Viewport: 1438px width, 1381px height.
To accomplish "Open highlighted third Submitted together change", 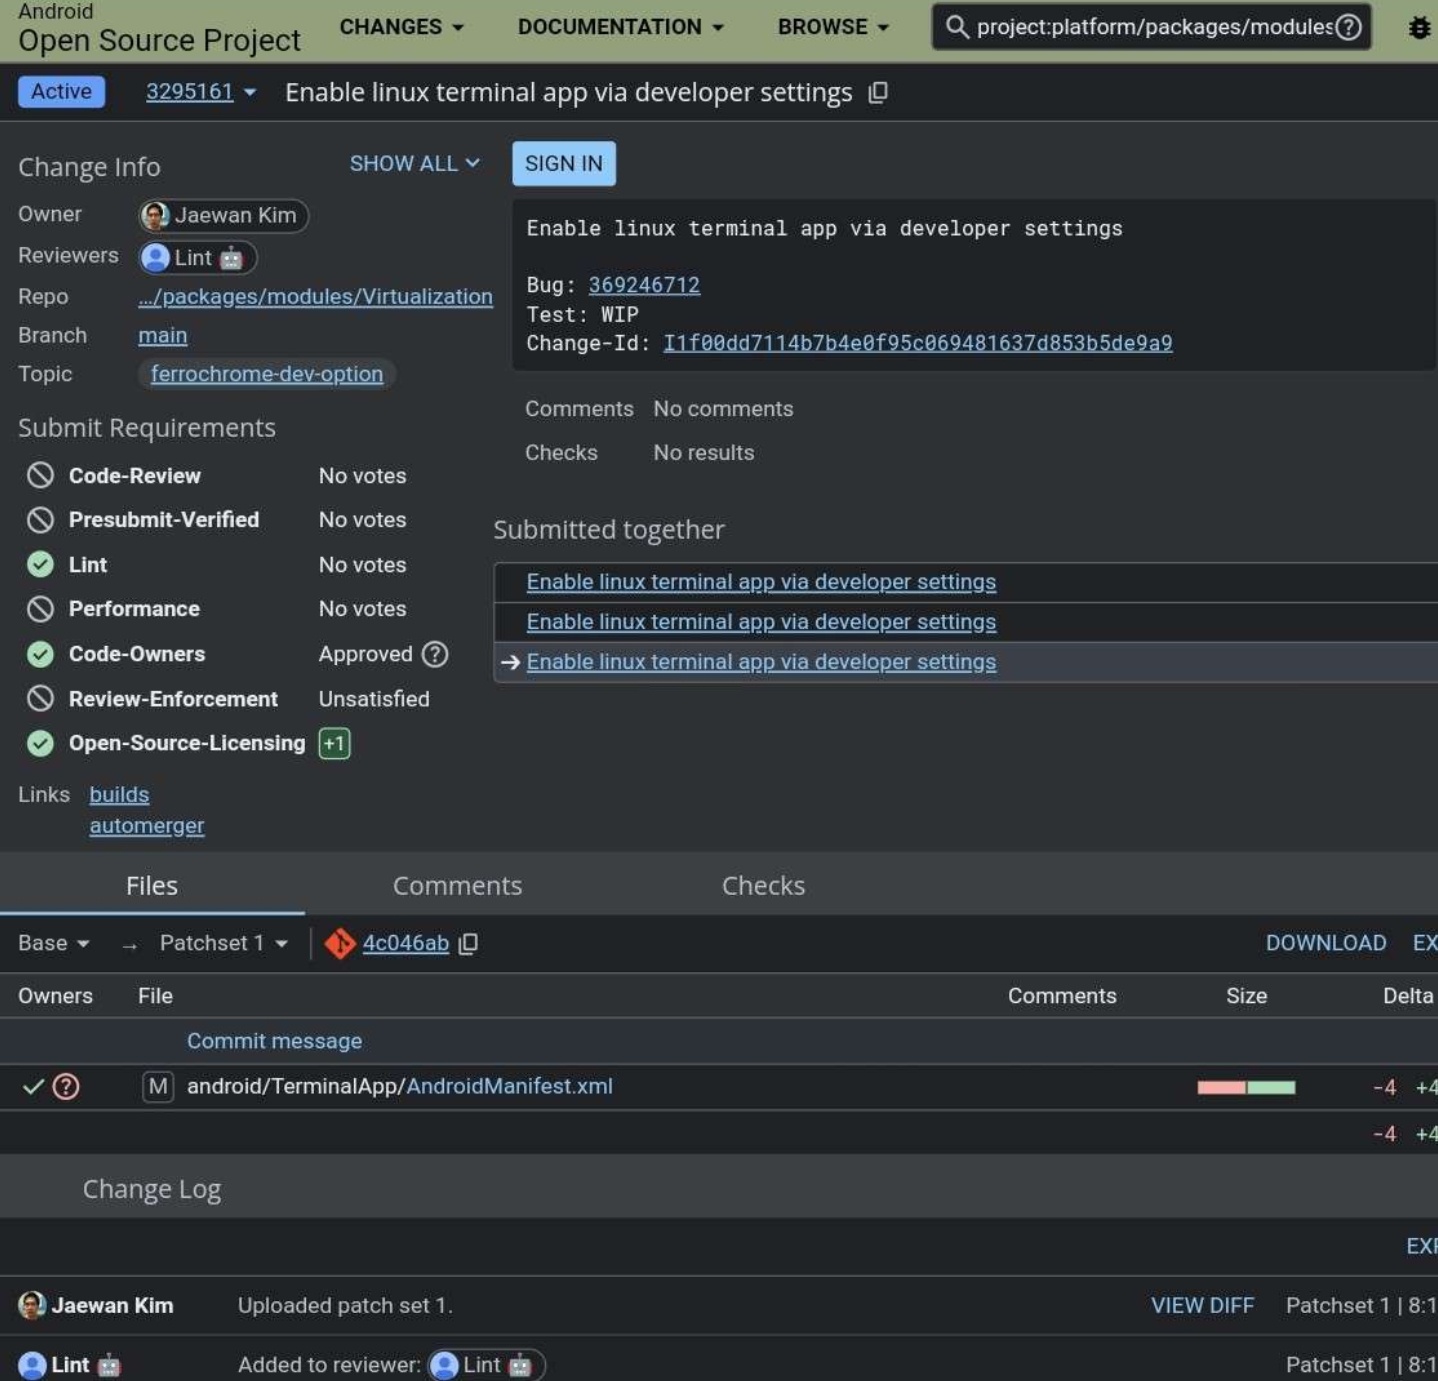I will point(761,662).
